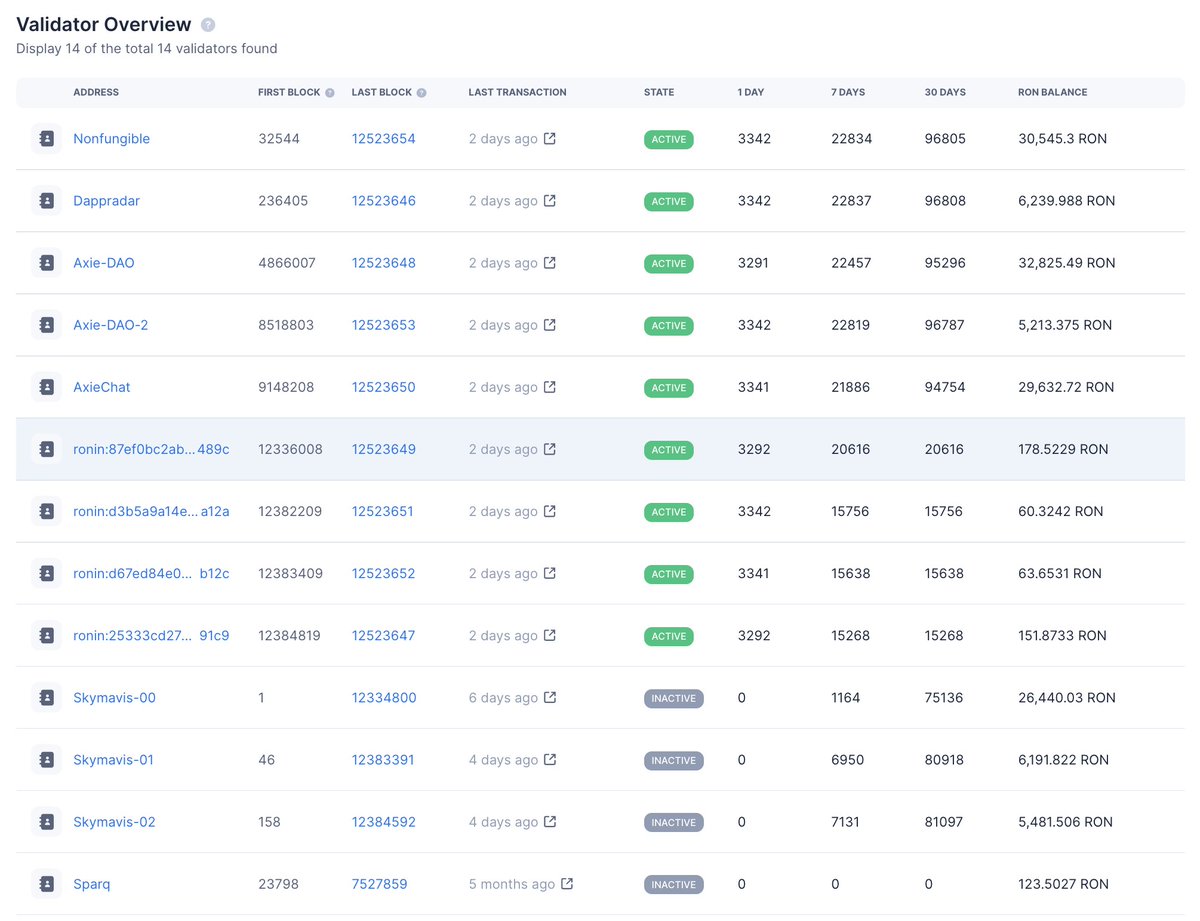Click the Skymavis-00 validator avatar icon
The height and width of the screenshot is (921, 1200).
pos(46,697)
